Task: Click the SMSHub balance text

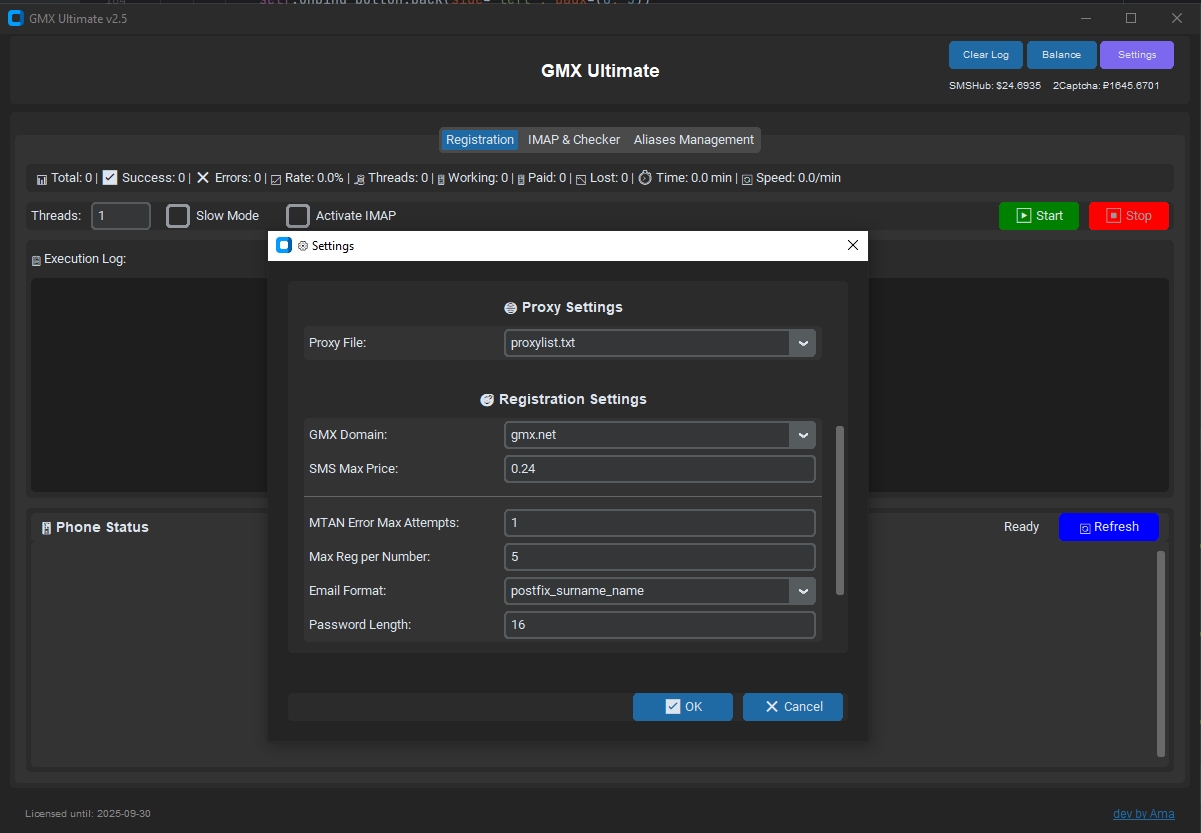Action: pos(995,86)
